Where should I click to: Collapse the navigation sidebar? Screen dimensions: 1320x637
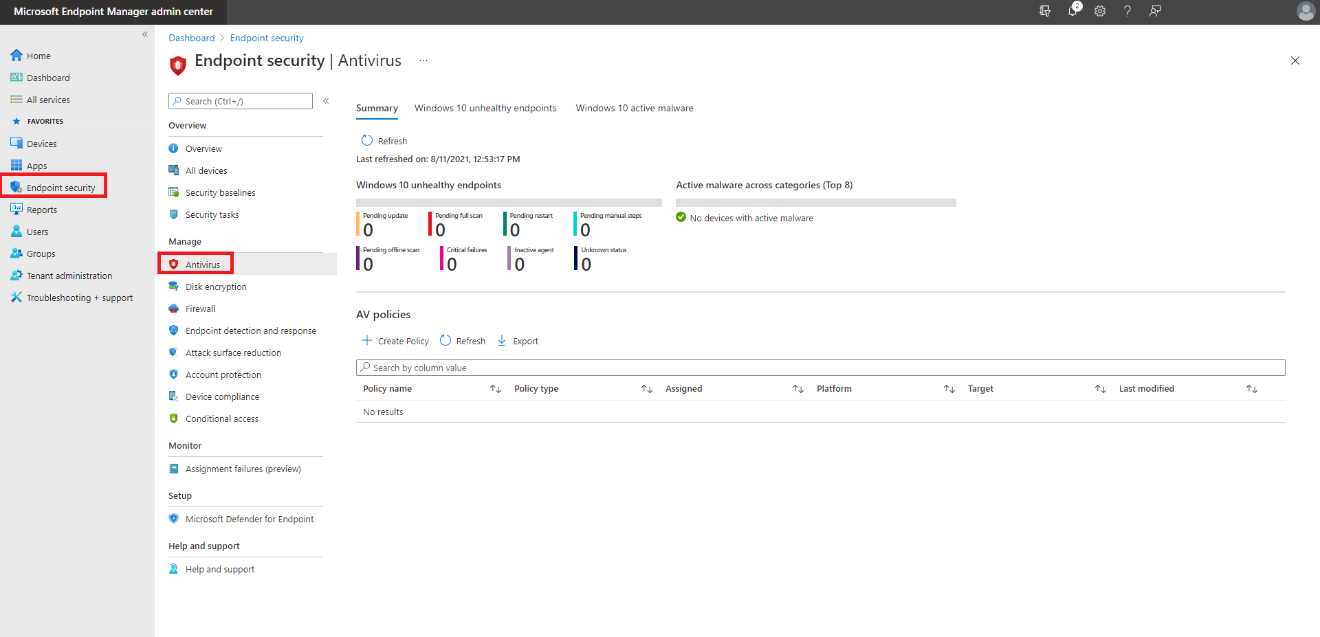coord(144,33)
